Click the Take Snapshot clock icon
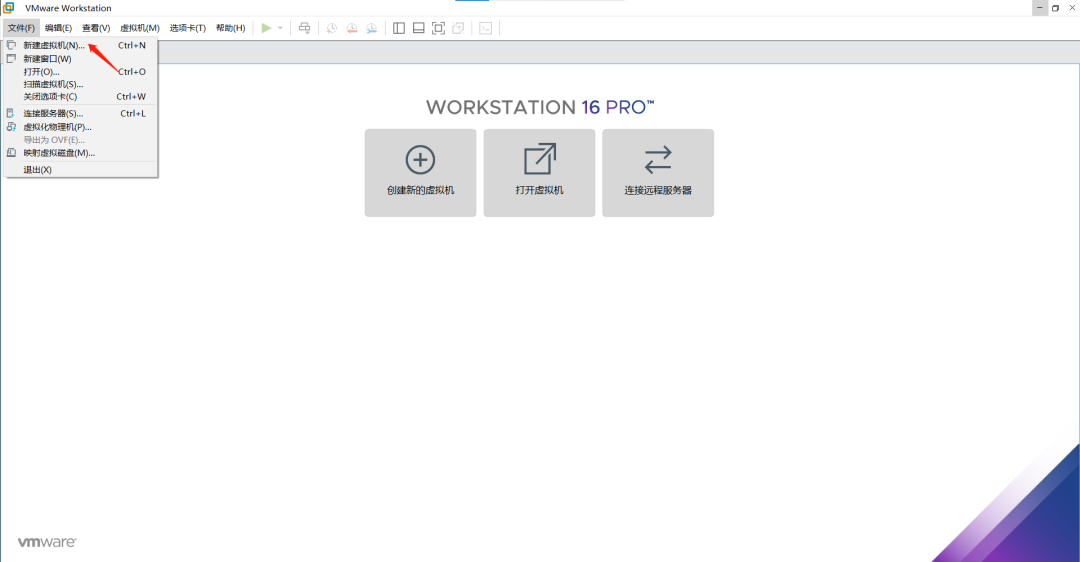 tap(331, 28)
